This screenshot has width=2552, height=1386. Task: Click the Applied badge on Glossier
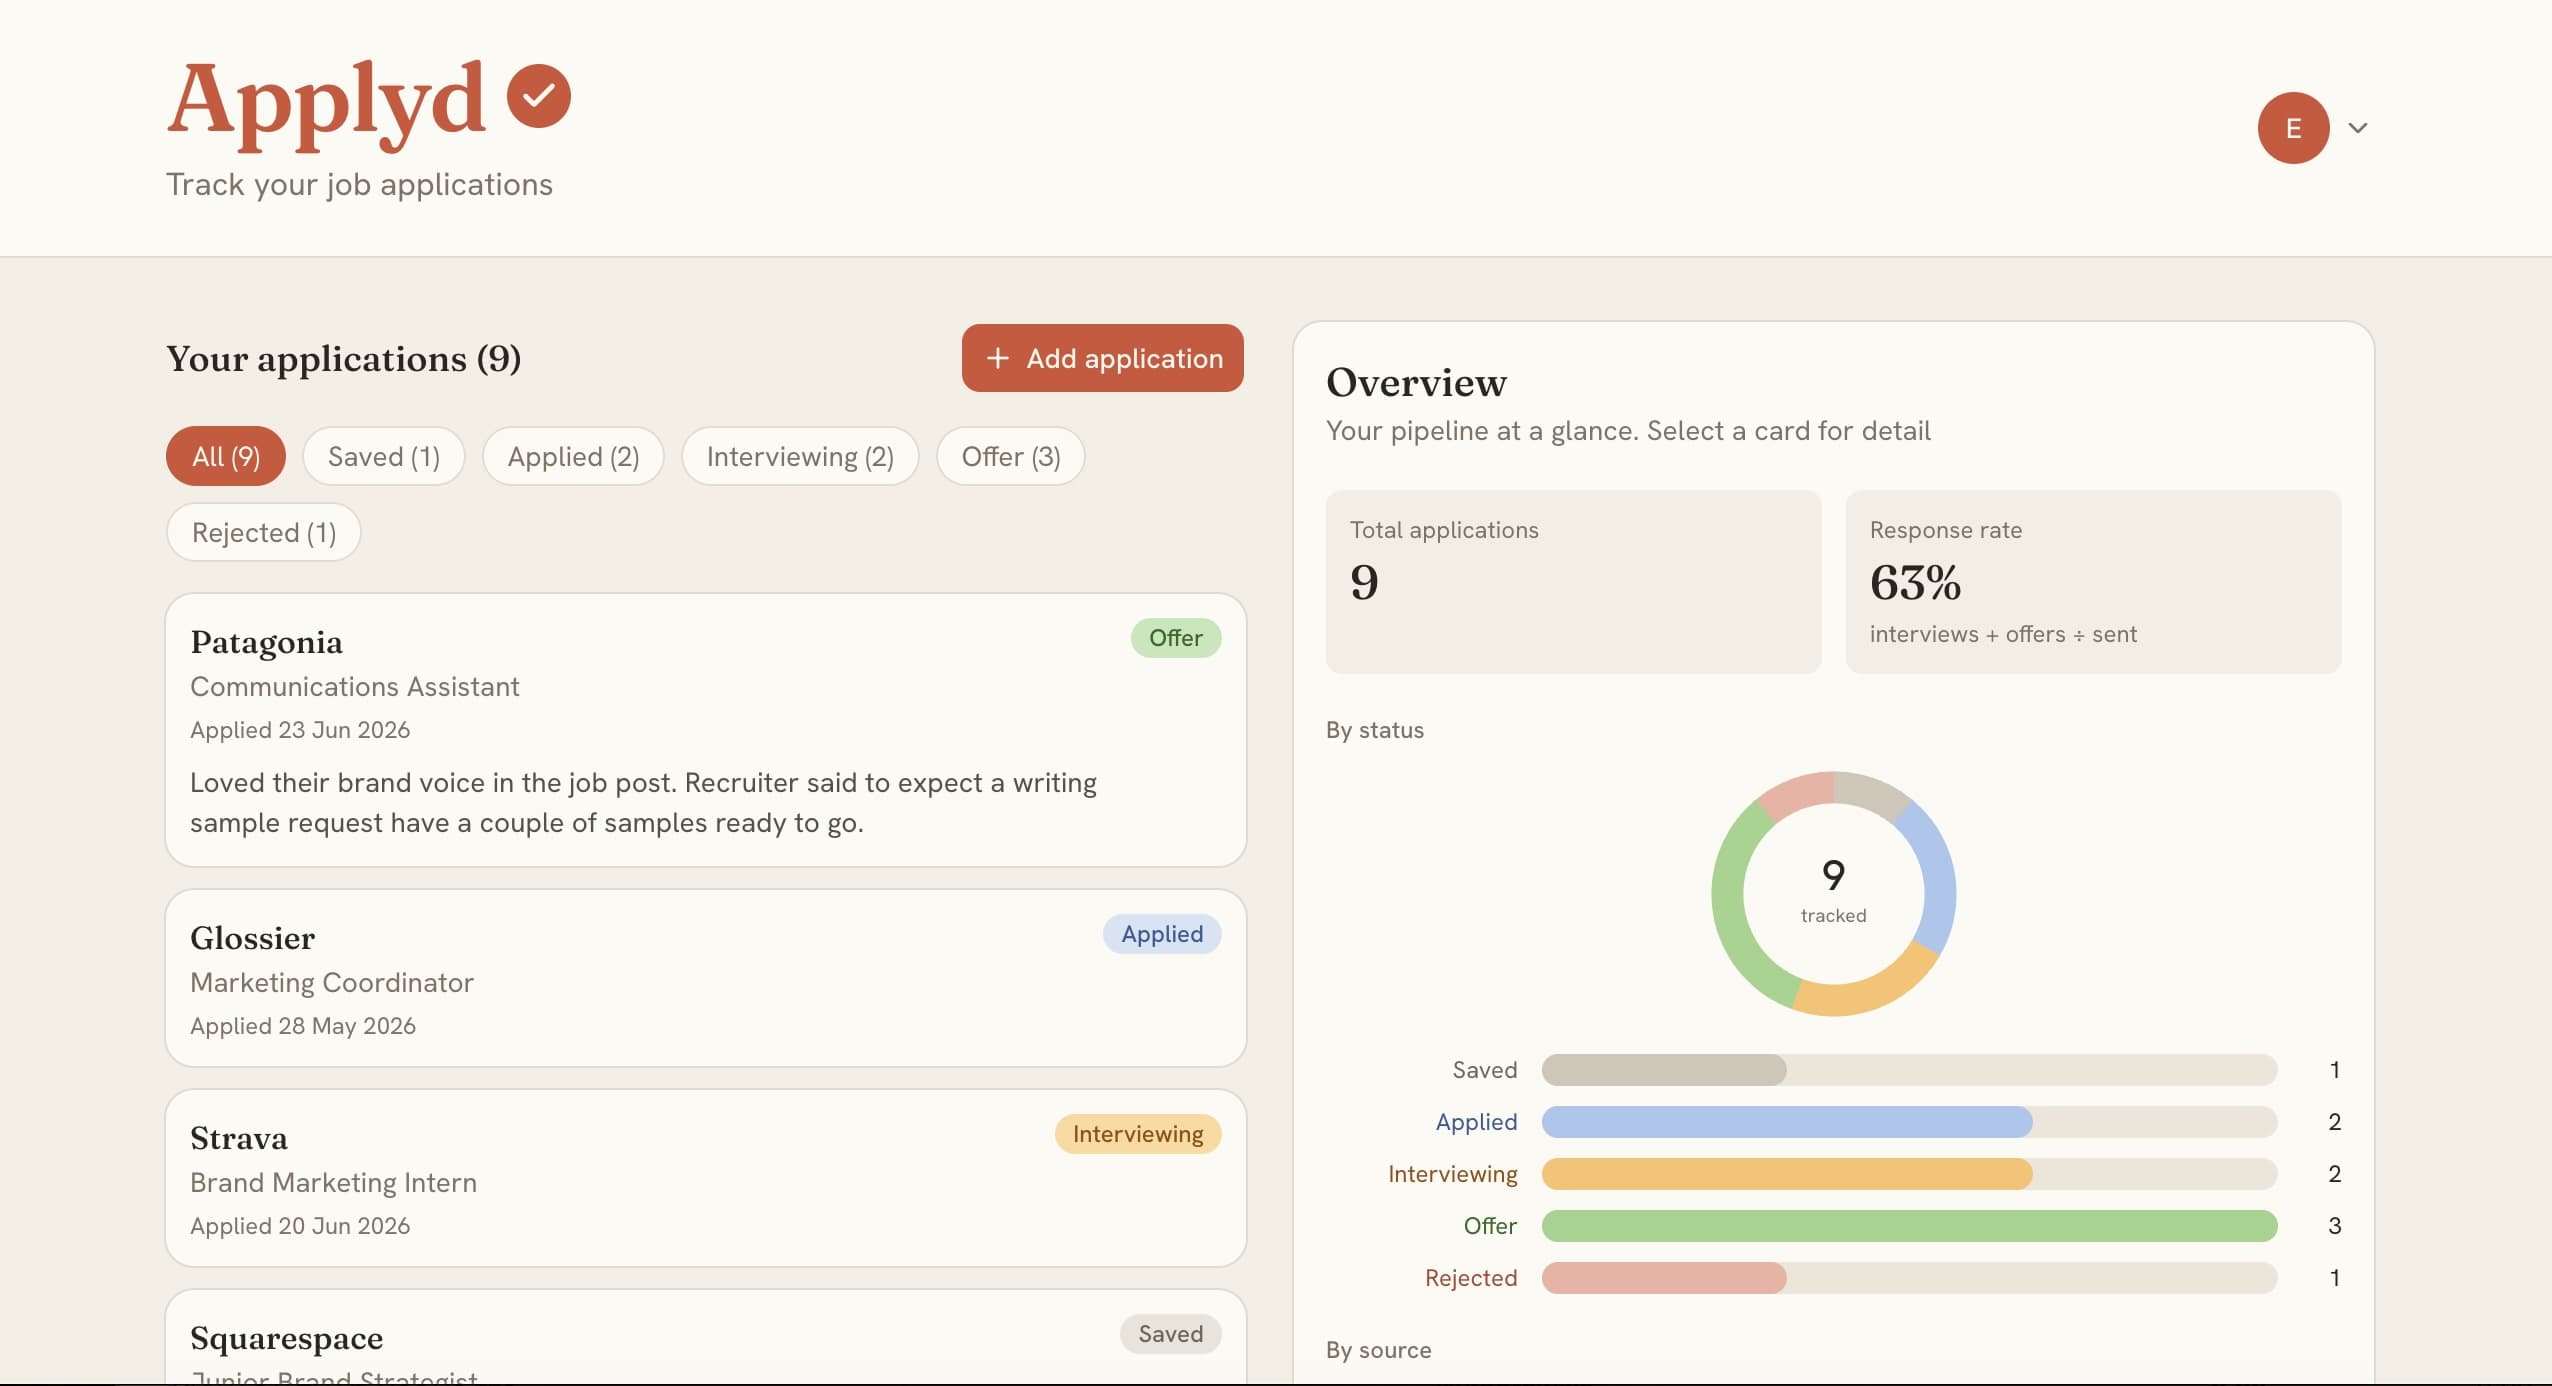click(x=1162, y=934)
